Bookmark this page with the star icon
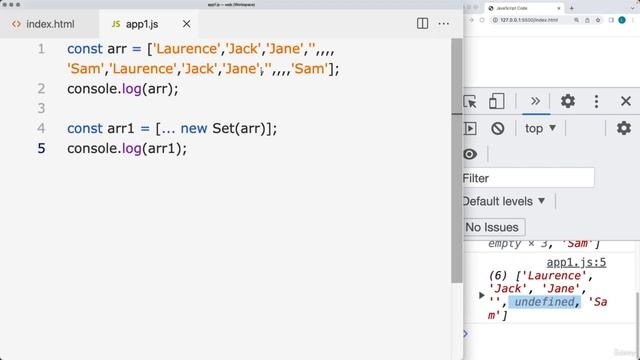640x360 pixels. pos(598,20)
